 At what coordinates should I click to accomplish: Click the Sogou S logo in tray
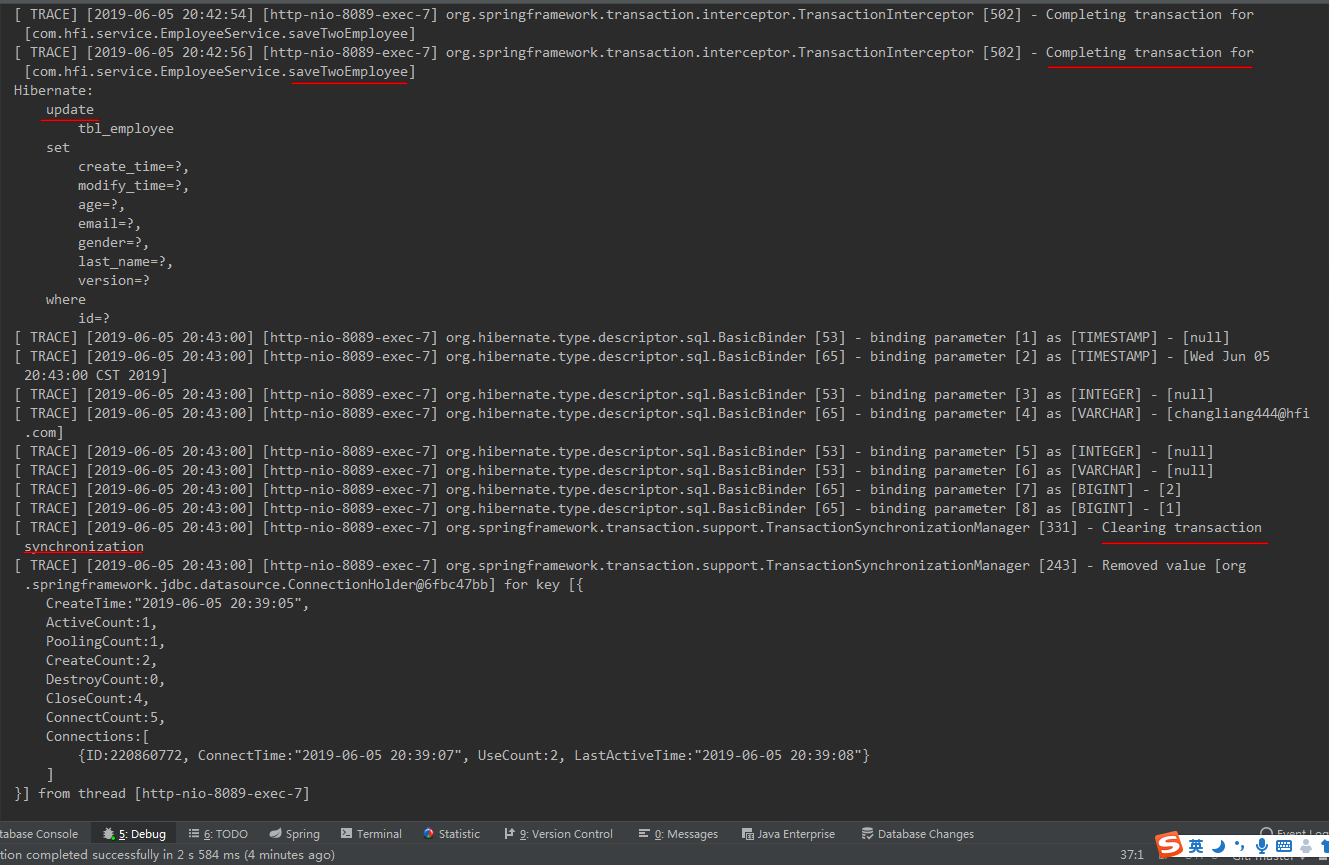[x=1169, y=846]
